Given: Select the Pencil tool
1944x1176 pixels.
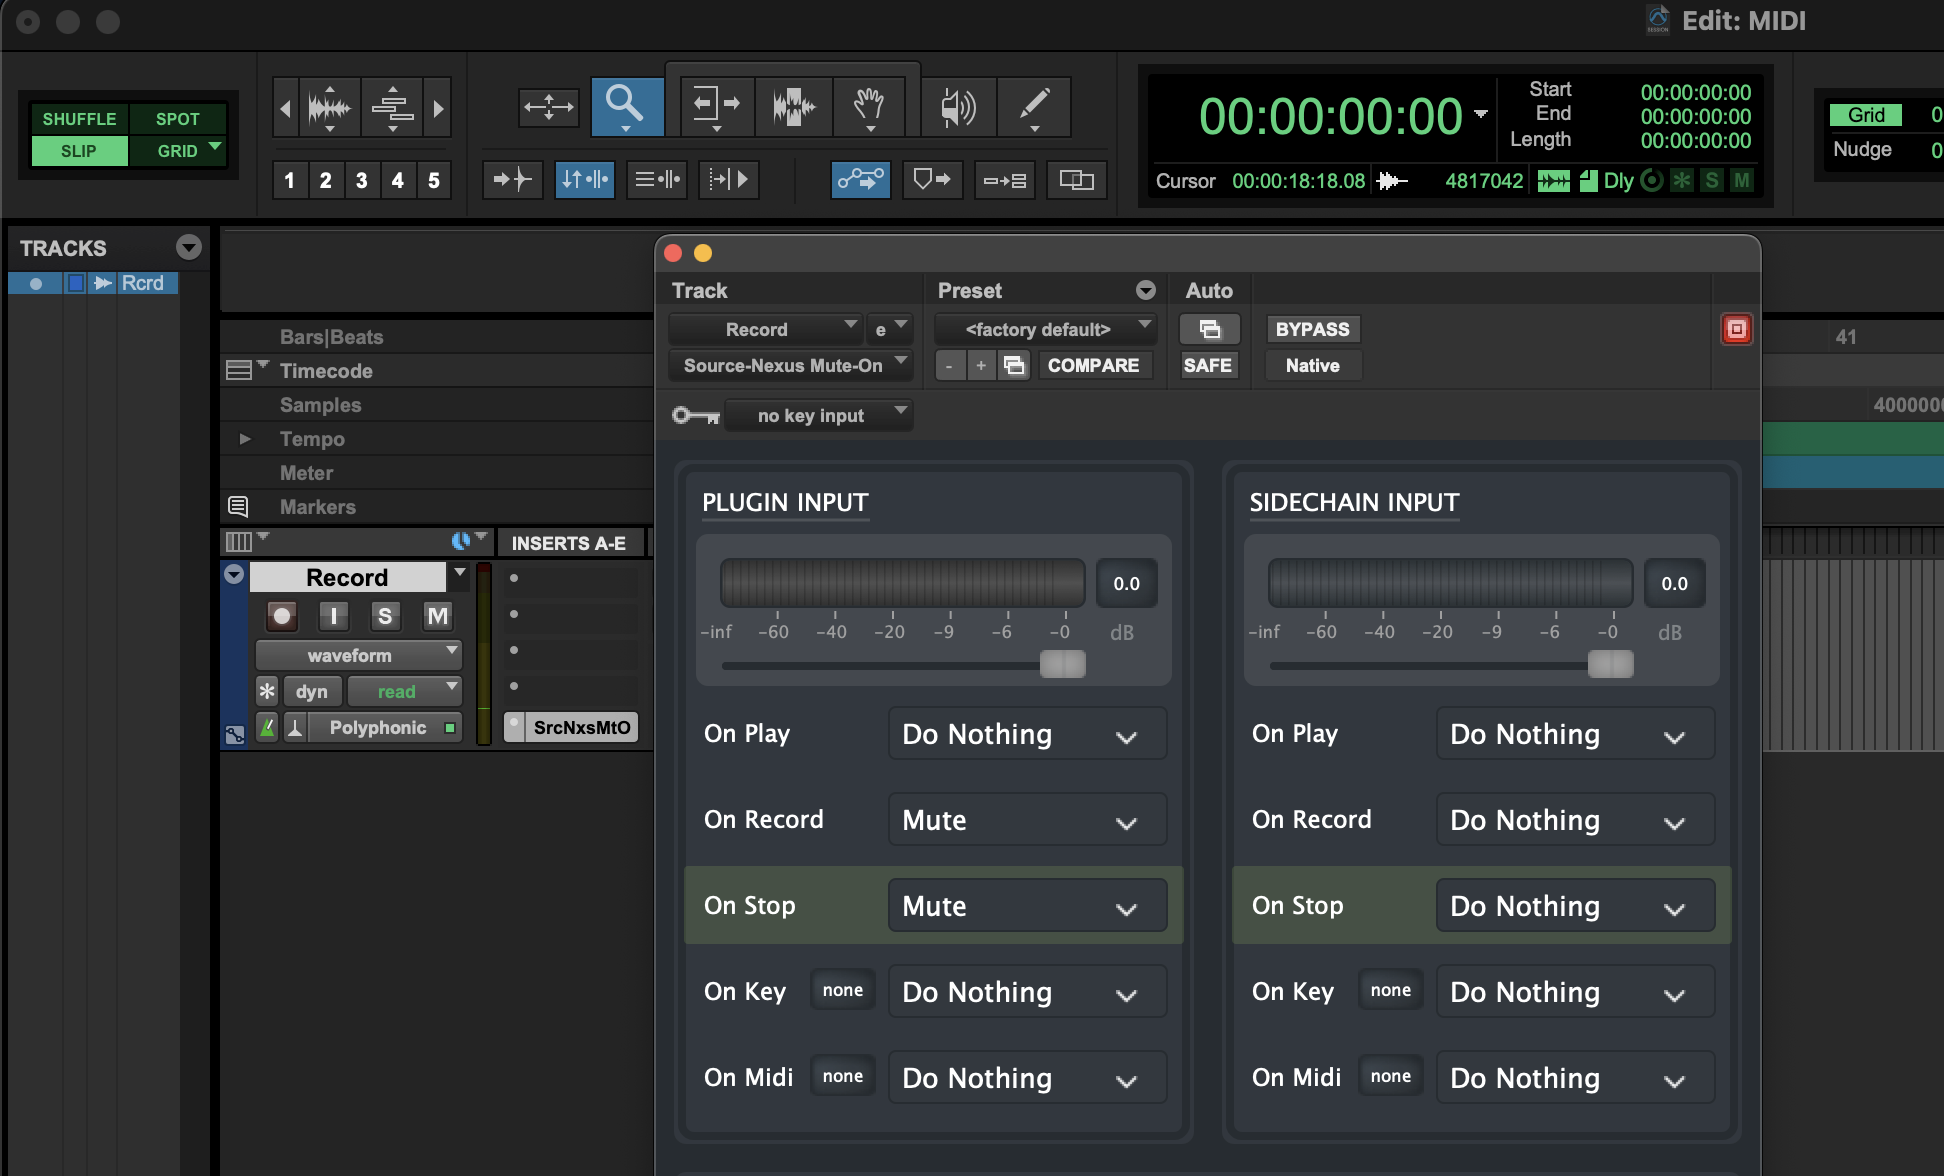Looking at the screenshot, I should pyautogui.click(x=1034, y=105).
